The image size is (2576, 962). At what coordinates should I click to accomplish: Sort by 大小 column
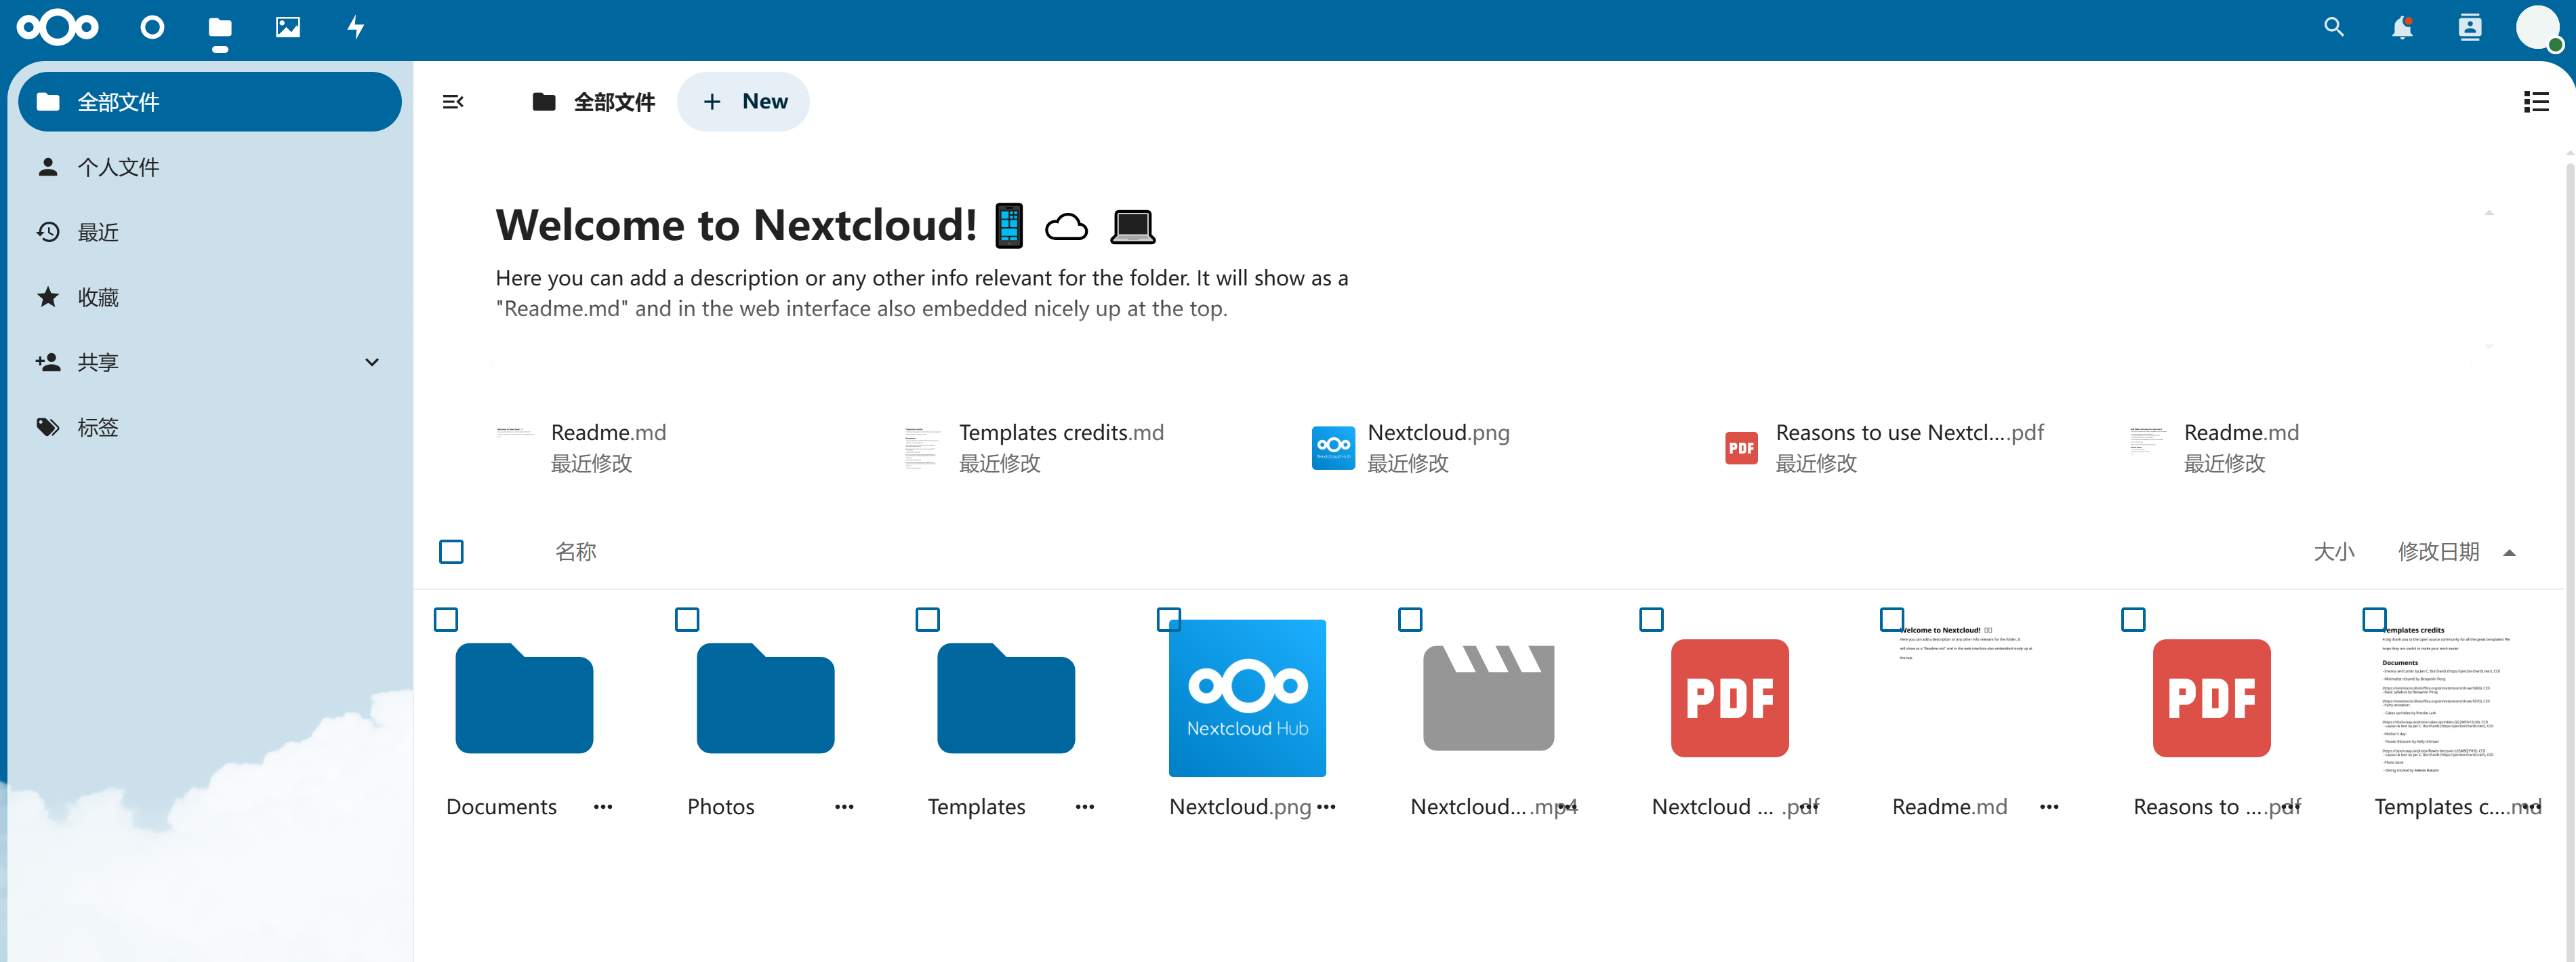pos(2334,552)
